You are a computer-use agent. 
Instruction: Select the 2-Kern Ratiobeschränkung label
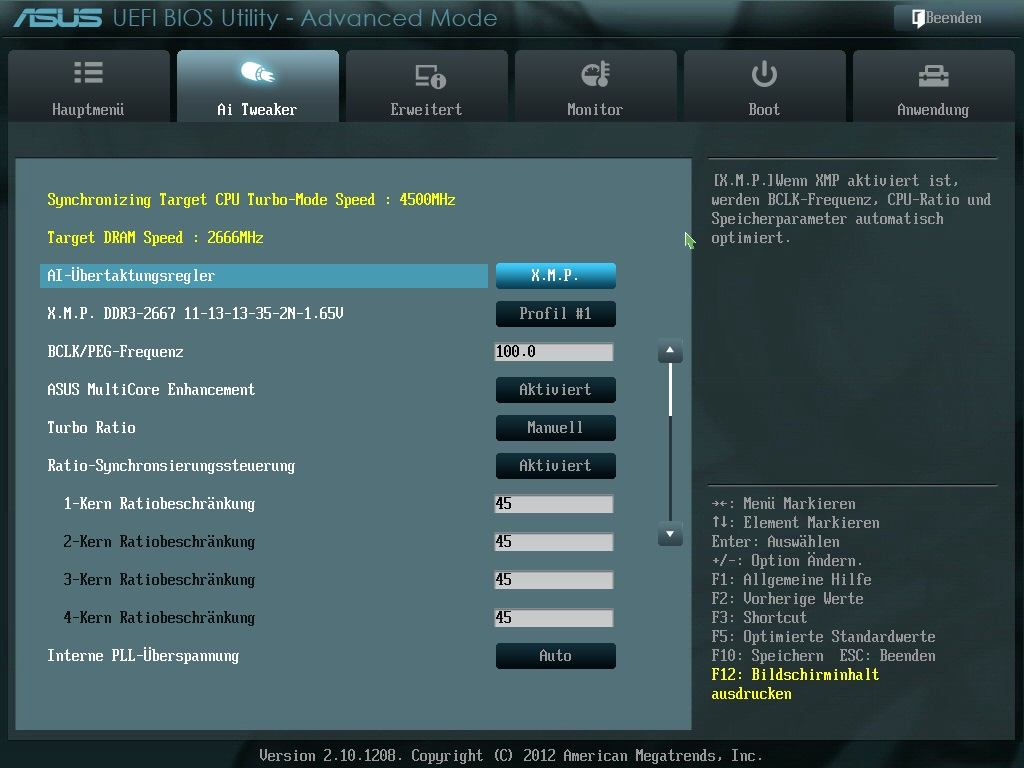pos(159,541)
